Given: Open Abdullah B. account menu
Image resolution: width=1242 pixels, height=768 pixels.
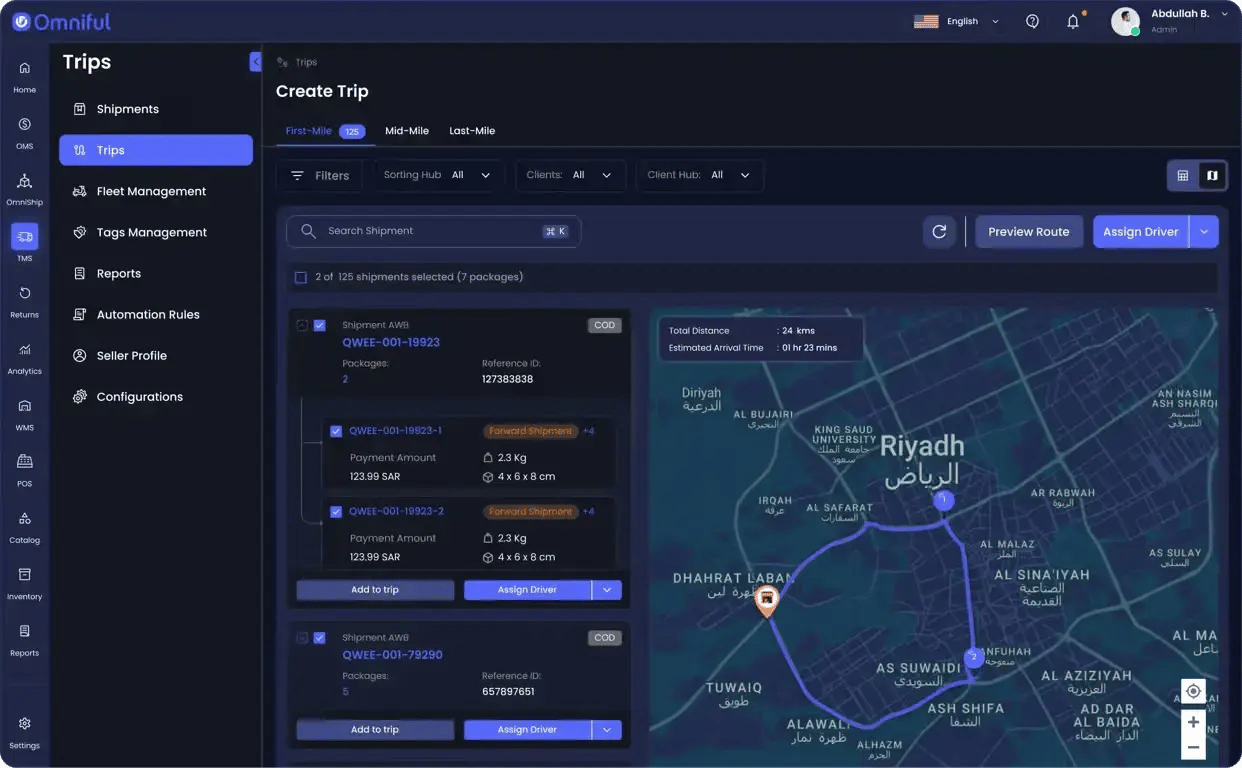Looking at the screenshot, I should click(1171, 21).
